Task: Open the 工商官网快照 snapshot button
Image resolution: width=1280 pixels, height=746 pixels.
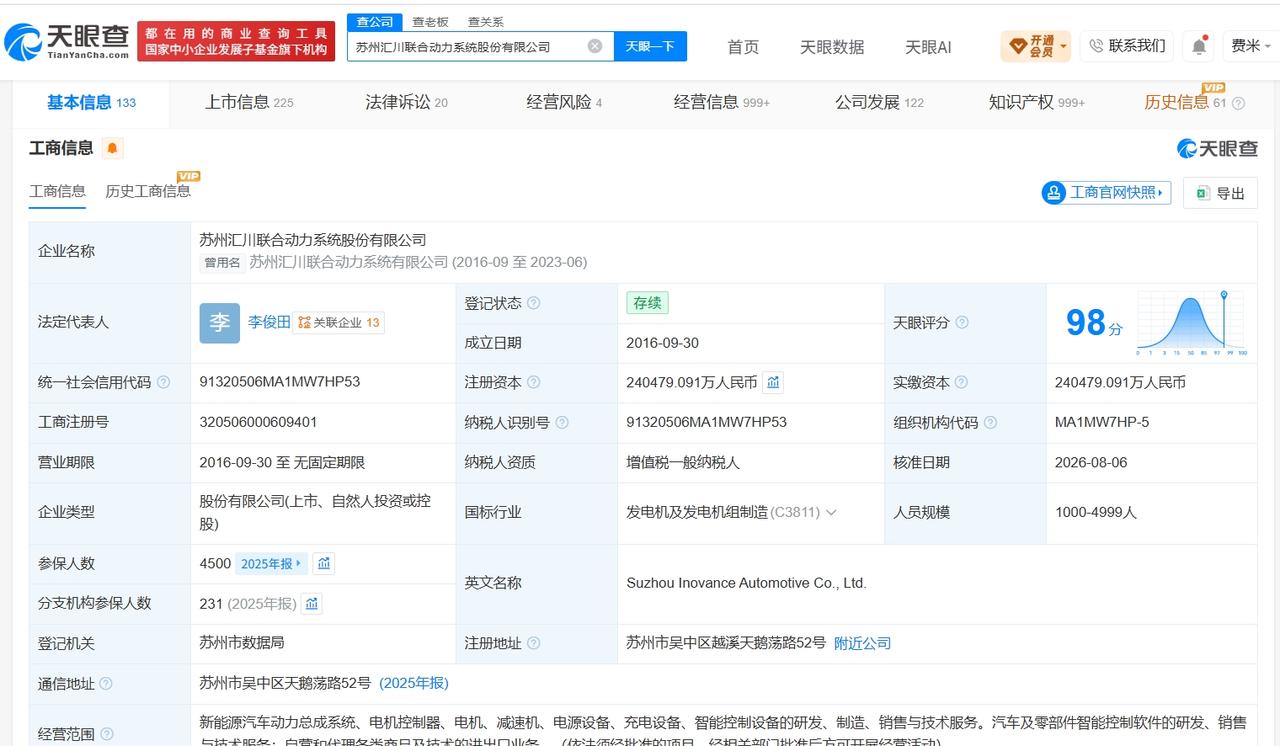Action: coord(1107,192)
